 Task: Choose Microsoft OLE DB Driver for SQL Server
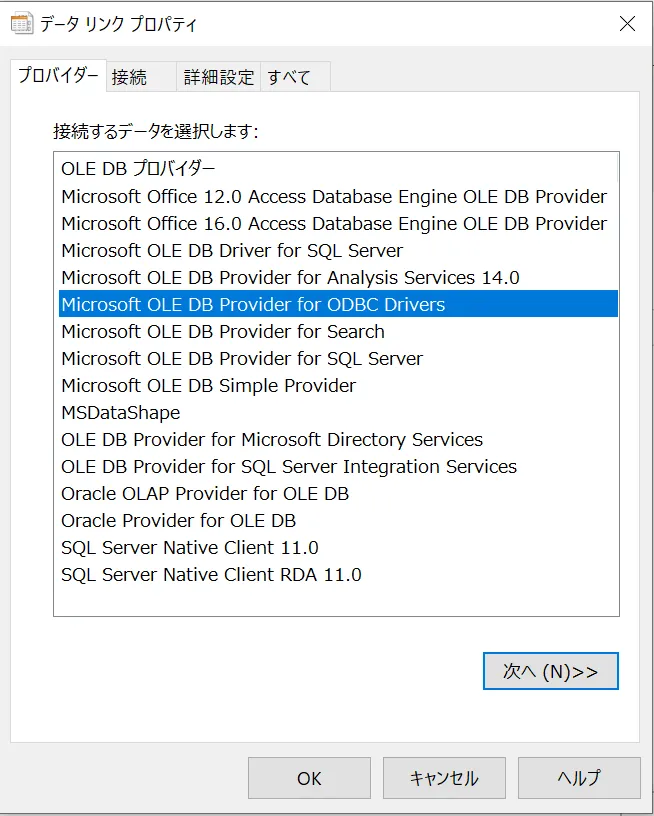click(232, 251)
